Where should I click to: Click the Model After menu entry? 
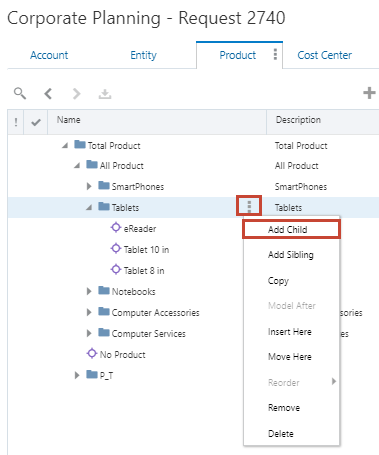[291, 306]
